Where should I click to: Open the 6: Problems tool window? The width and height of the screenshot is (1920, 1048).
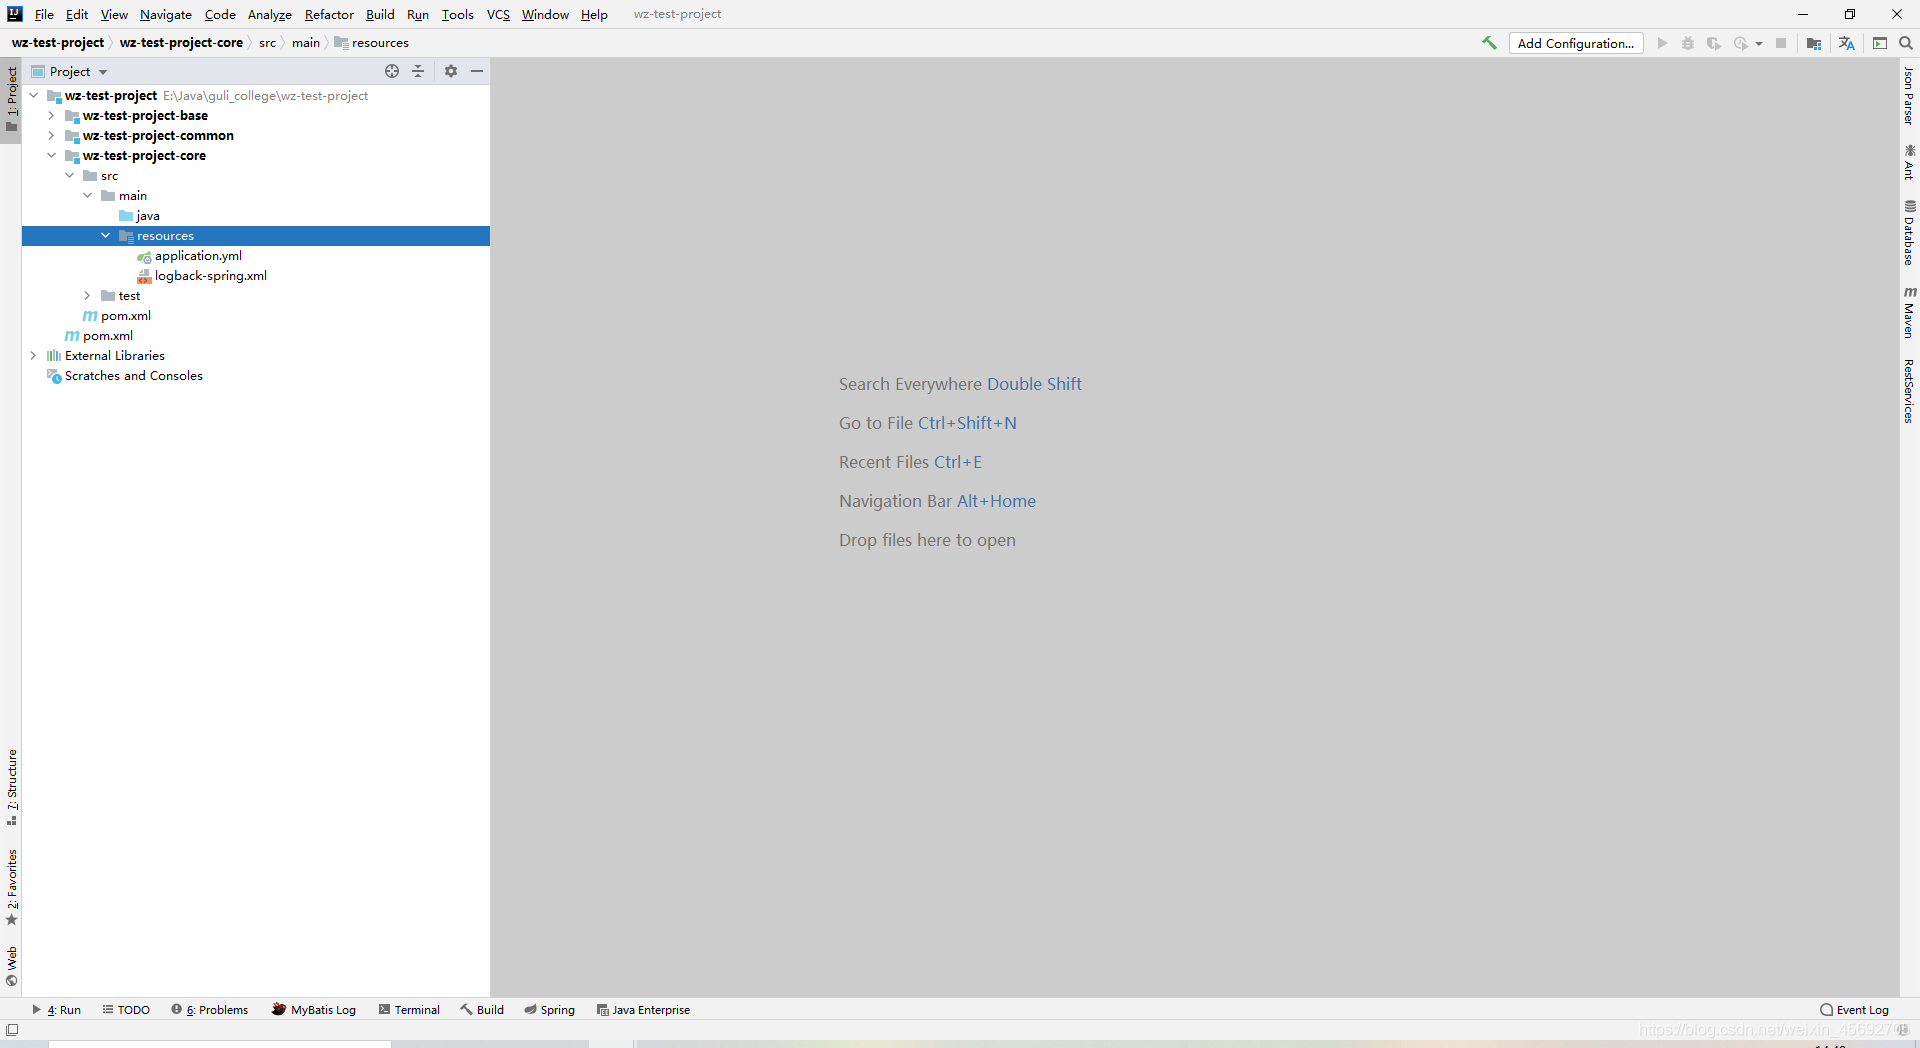pyautogui.click(x=210, y=1009)
